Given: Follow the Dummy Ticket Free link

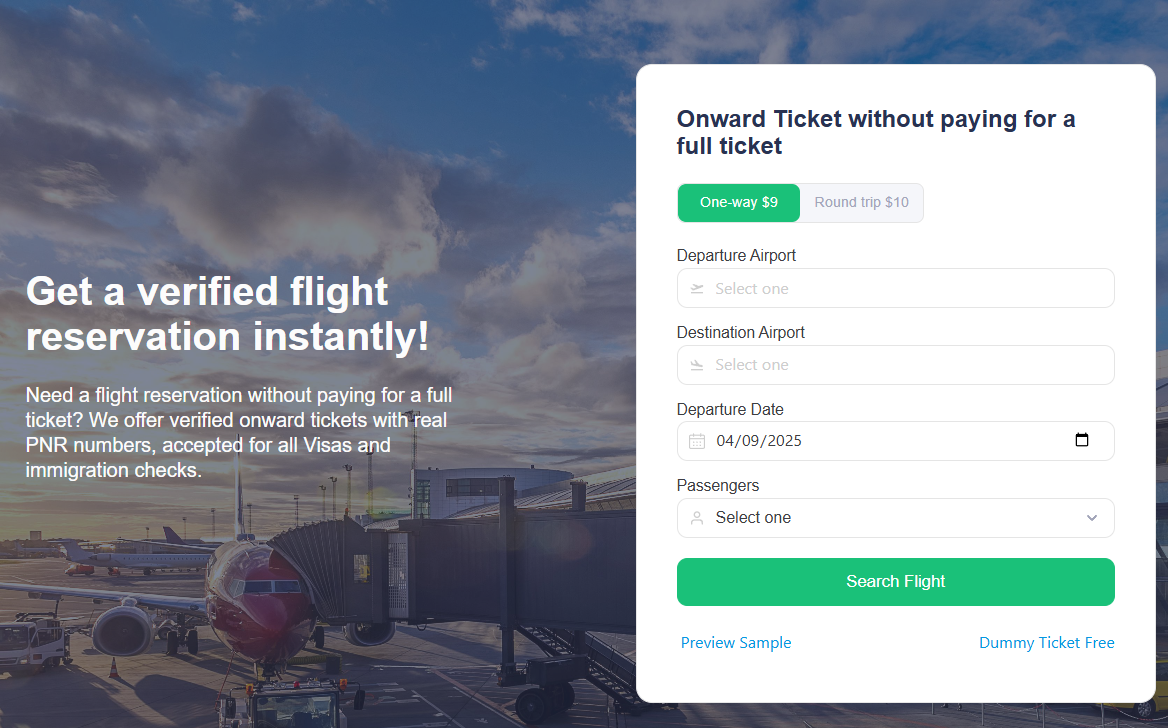Looking at the screenshot, I should (x=1046, y=643).
